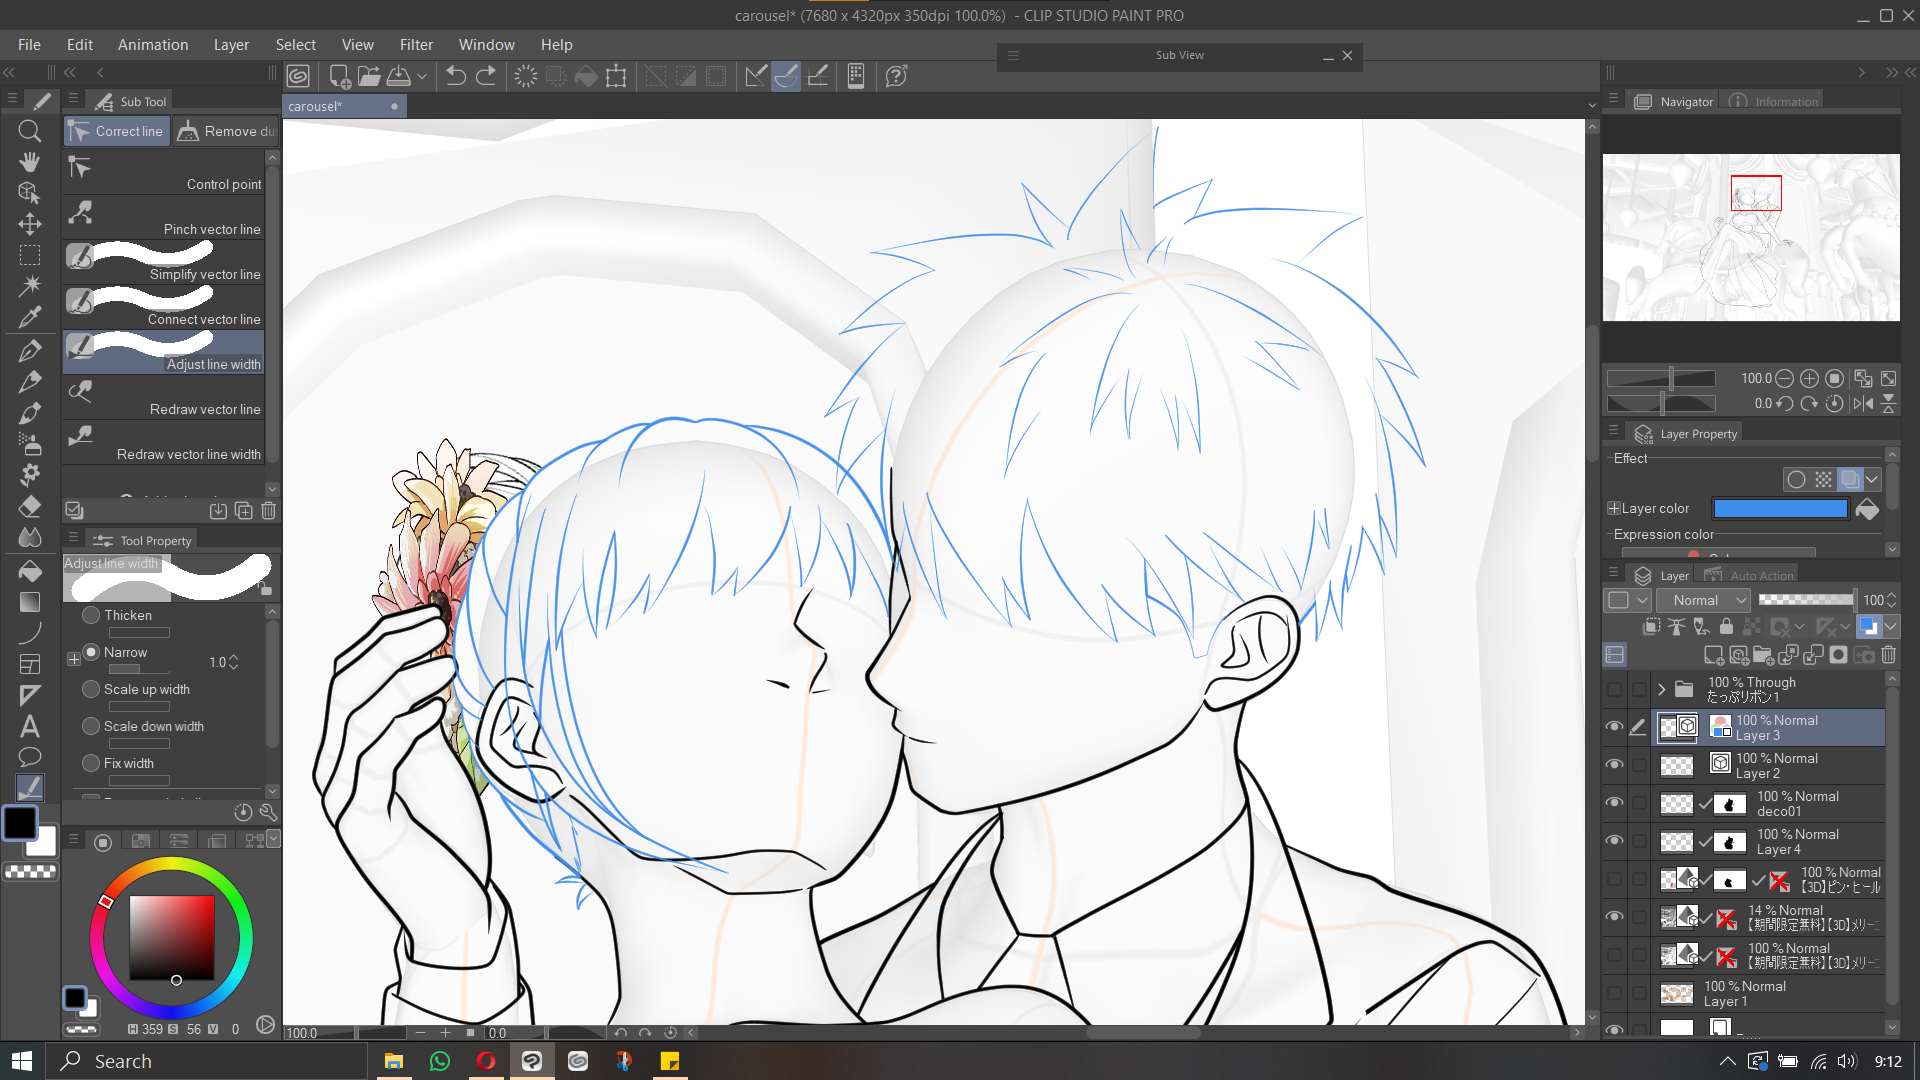Hide the deco01 layer with eye icon
This screenshot has width=1920, height=1080.
pyautogui.click(x=1614, y=803)
